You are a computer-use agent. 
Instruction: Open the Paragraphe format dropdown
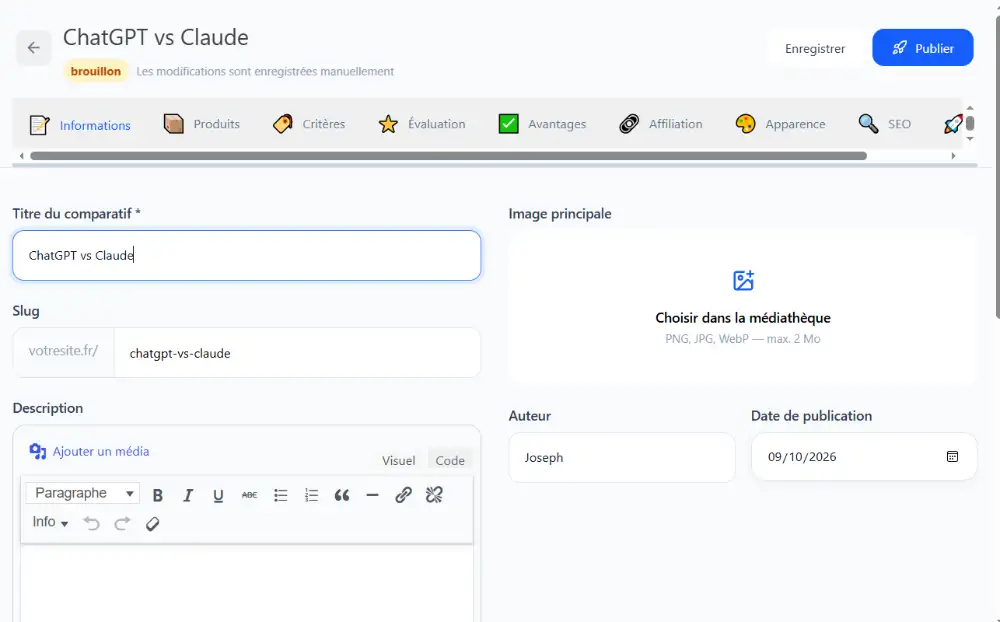click(83, 493)
